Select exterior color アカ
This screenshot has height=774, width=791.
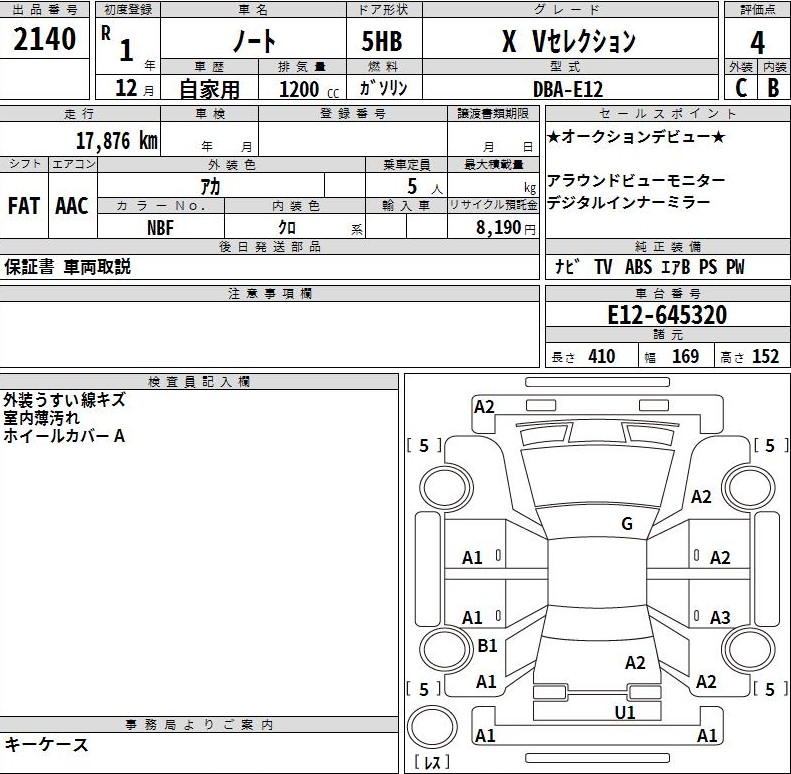coord(210,187)
